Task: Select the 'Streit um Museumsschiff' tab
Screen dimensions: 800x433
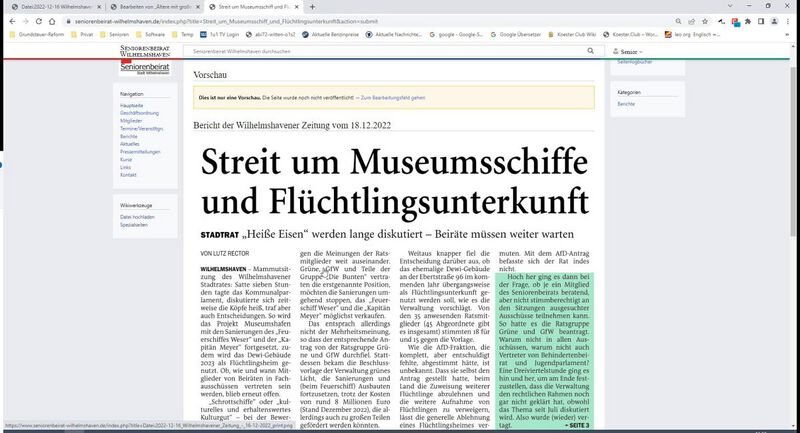Action: pos(254,7)
